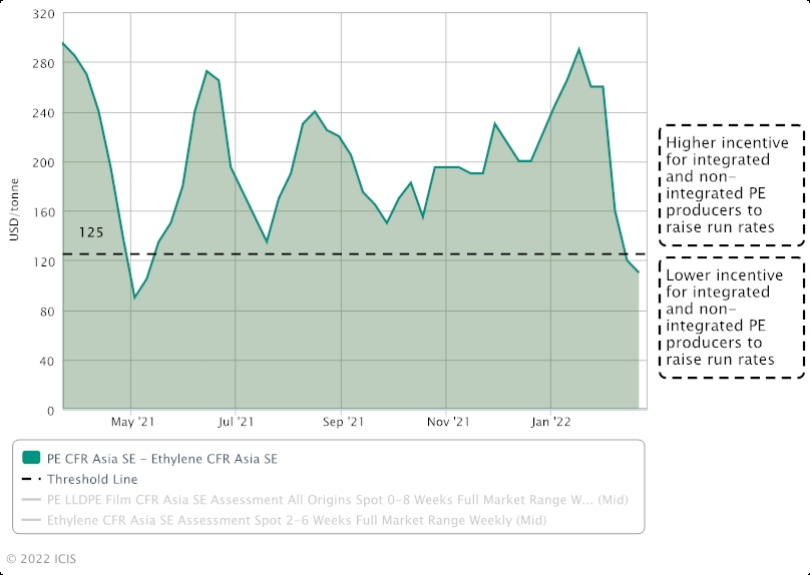Image resolution: width=810 pixels, height=575 pixels.
Task: Click the © 2022 ICIS copyright text
Action: (41, 559)
